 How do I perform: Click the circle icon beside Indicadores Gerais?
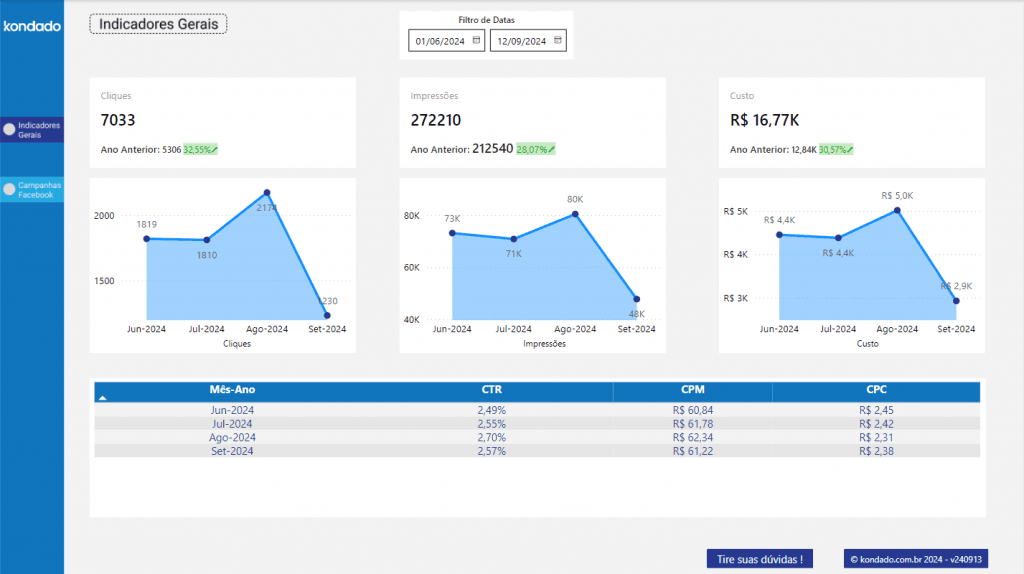pos(9,129)
